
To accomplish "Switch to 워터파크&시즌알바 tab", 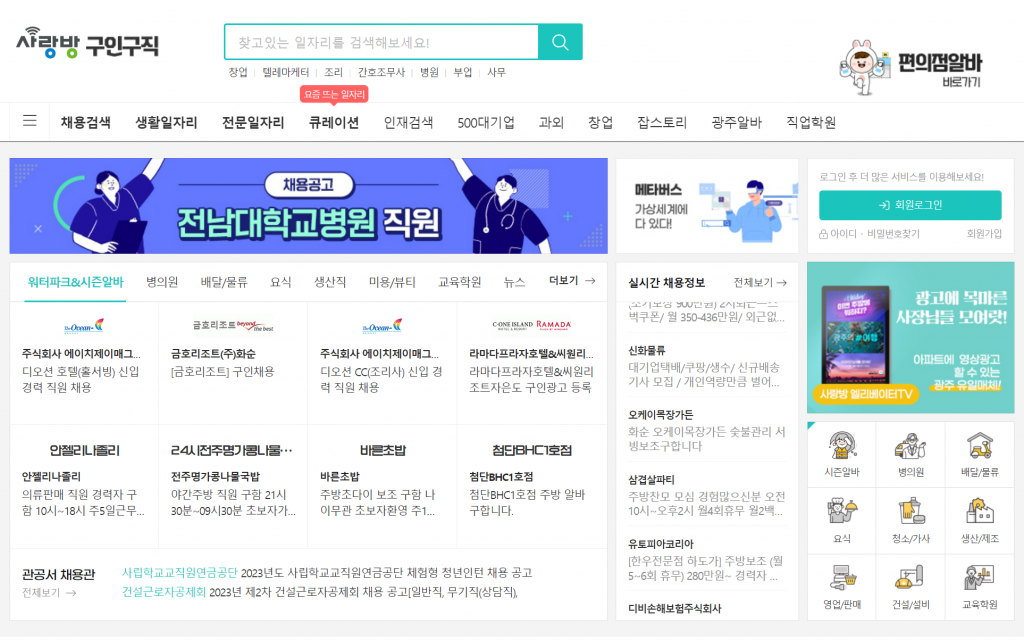I will click(x=75, y=282).
